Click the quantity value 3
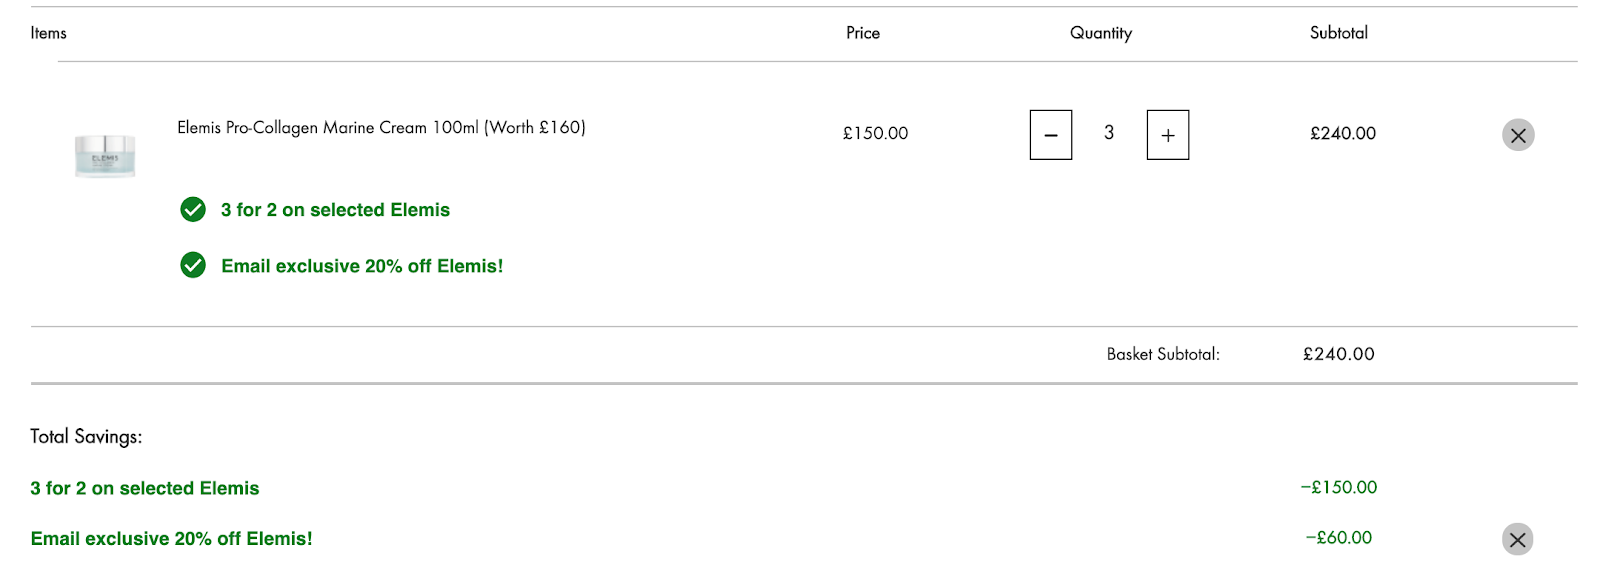The width and height of the screenshot is (1600, 585). coord(1109,133)
